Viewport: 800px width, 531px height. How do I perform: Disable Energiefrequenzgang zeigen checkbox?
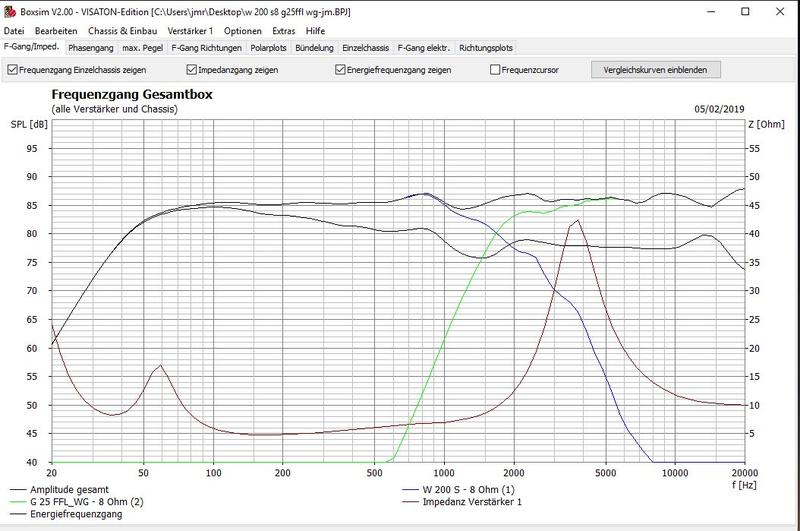340,70
